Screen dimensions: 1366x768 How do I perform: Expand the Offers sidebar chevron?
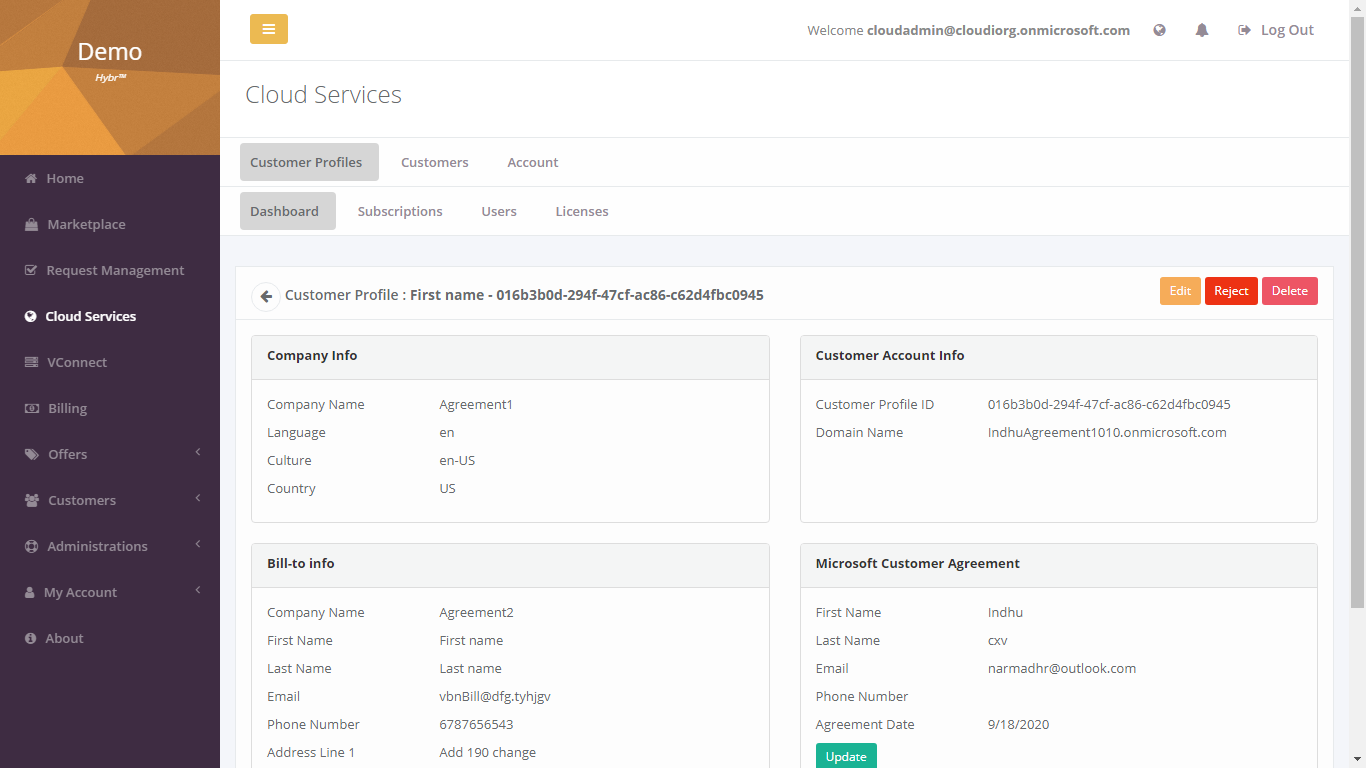(x=198, y=452)
